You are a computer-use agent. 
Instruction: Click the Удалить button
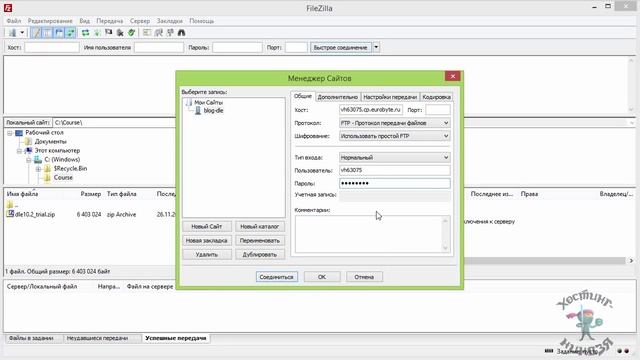click(207, 254)
